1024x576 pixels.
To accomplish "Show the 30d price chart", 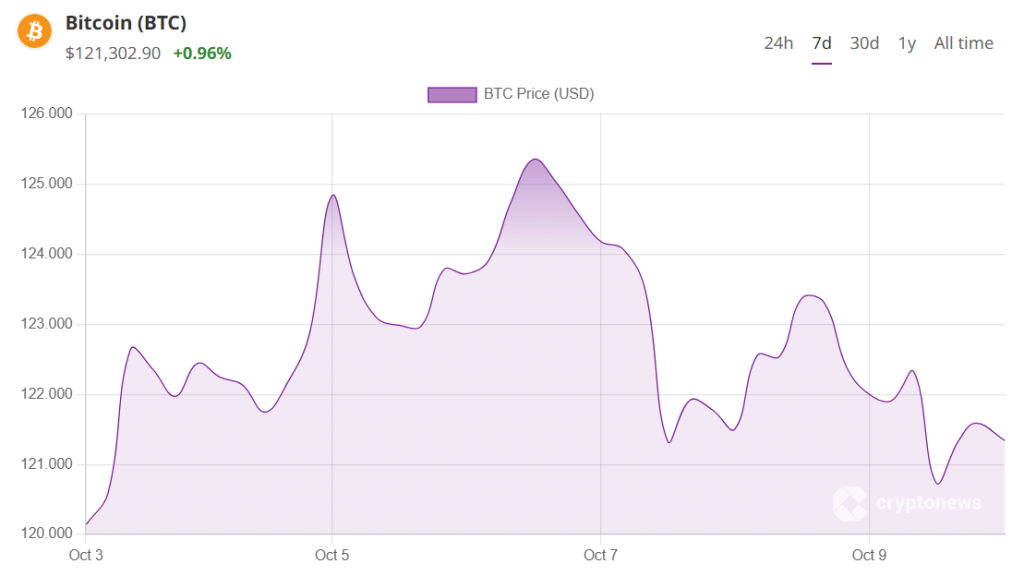I will click(x=864, y=43).
